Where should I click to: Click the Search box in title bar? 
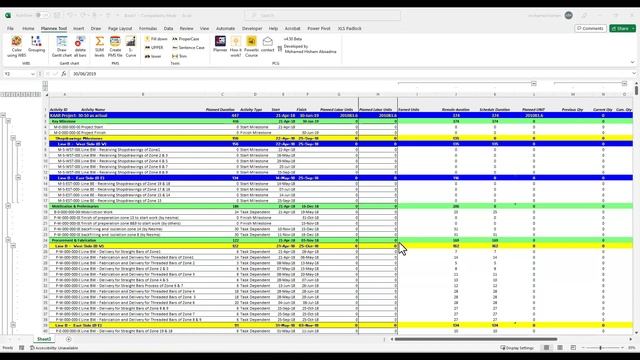pos(322,16)
